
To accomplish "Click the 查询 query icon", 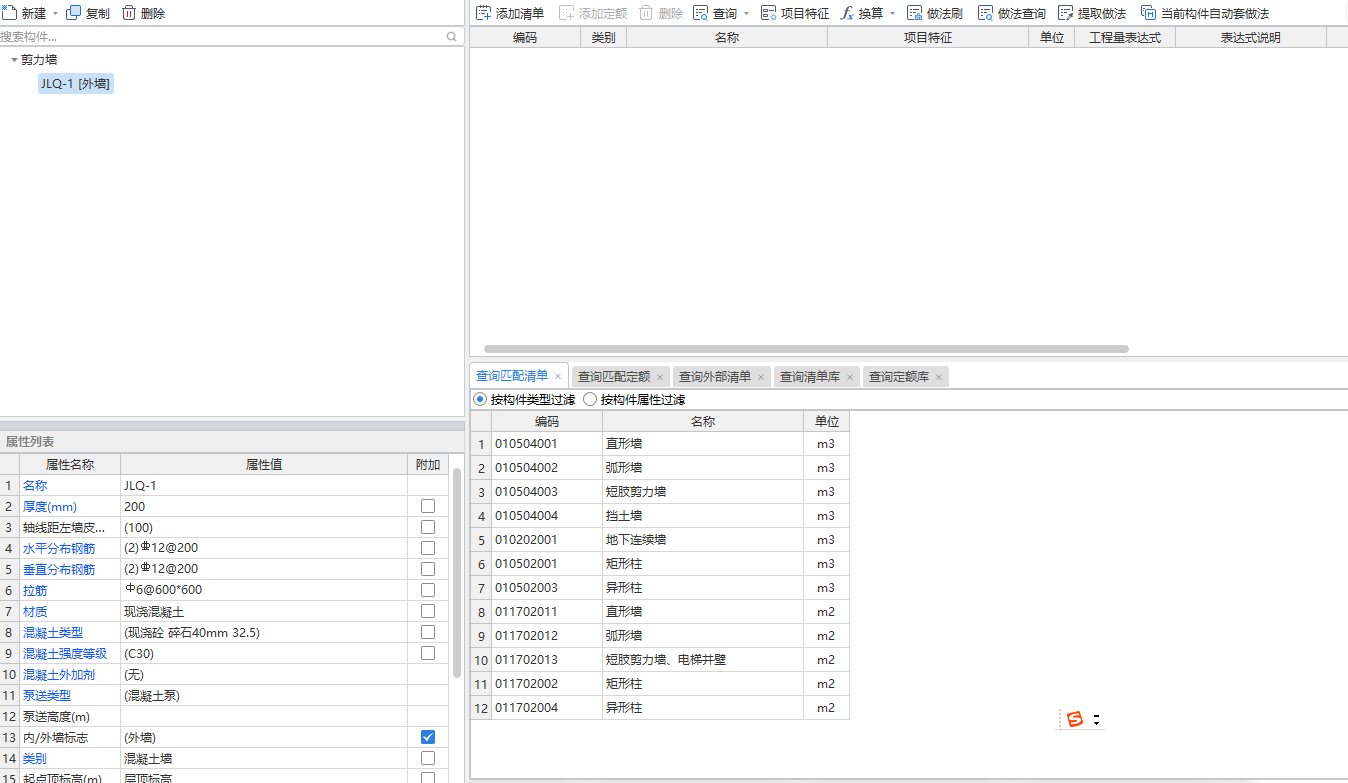I will point(700,13).
